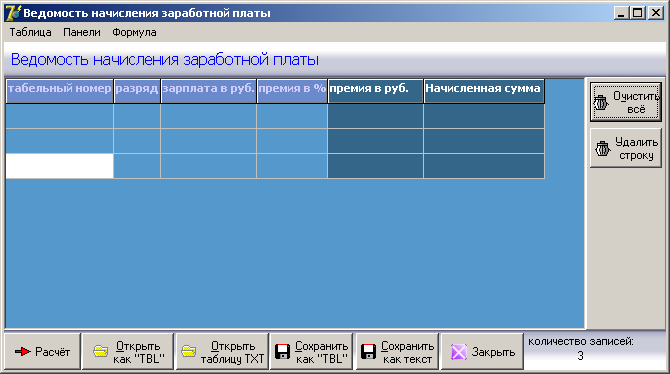The height and width of the screenshot is (374, 670).
Task: Click the floppy icon on Сохранить как "TBL"
Action: pyautogui.click(x=282, y=352)
